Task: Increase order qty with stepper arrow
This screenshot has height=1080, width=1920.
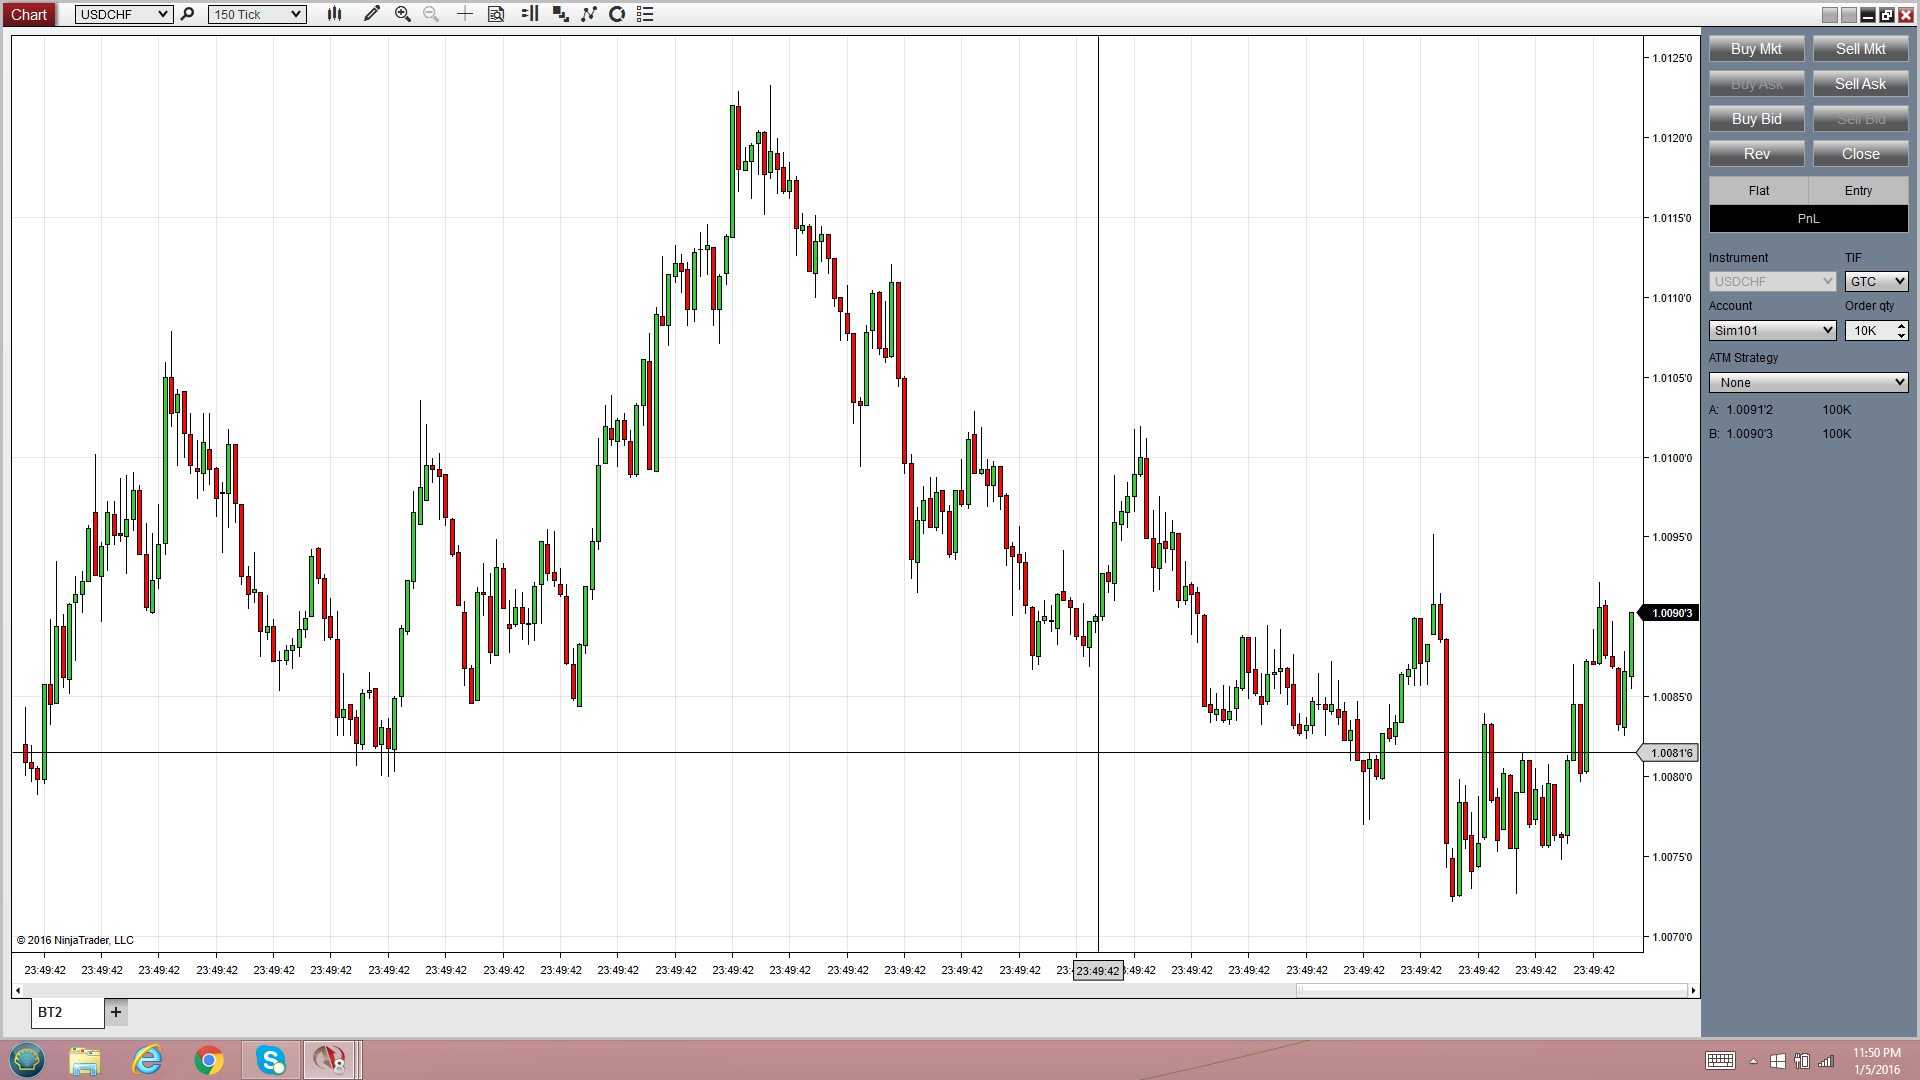Action: (1901, 325)
